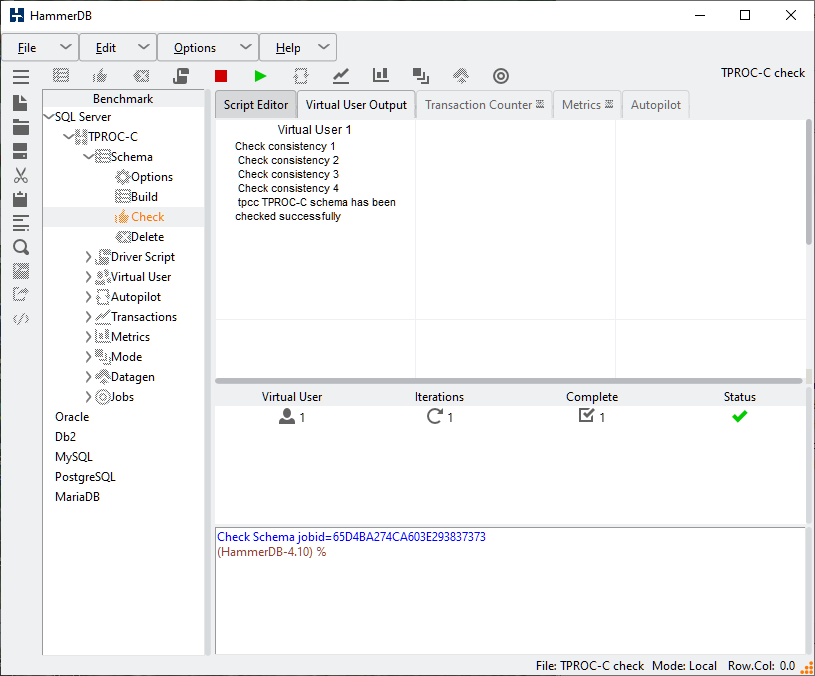Expand the Autopilot tree node
Viewport: 815px width, 676px height.
88,297
